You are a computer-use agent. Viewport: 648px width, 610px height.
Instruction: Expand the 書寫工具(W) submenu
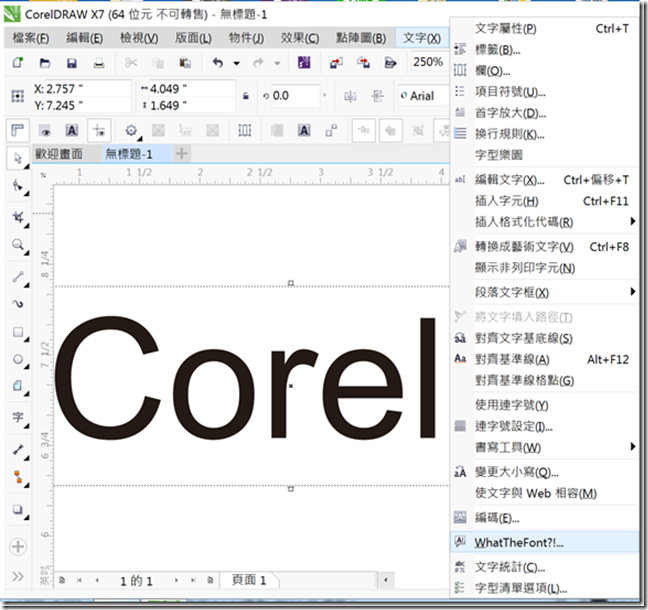pos(632,446)
